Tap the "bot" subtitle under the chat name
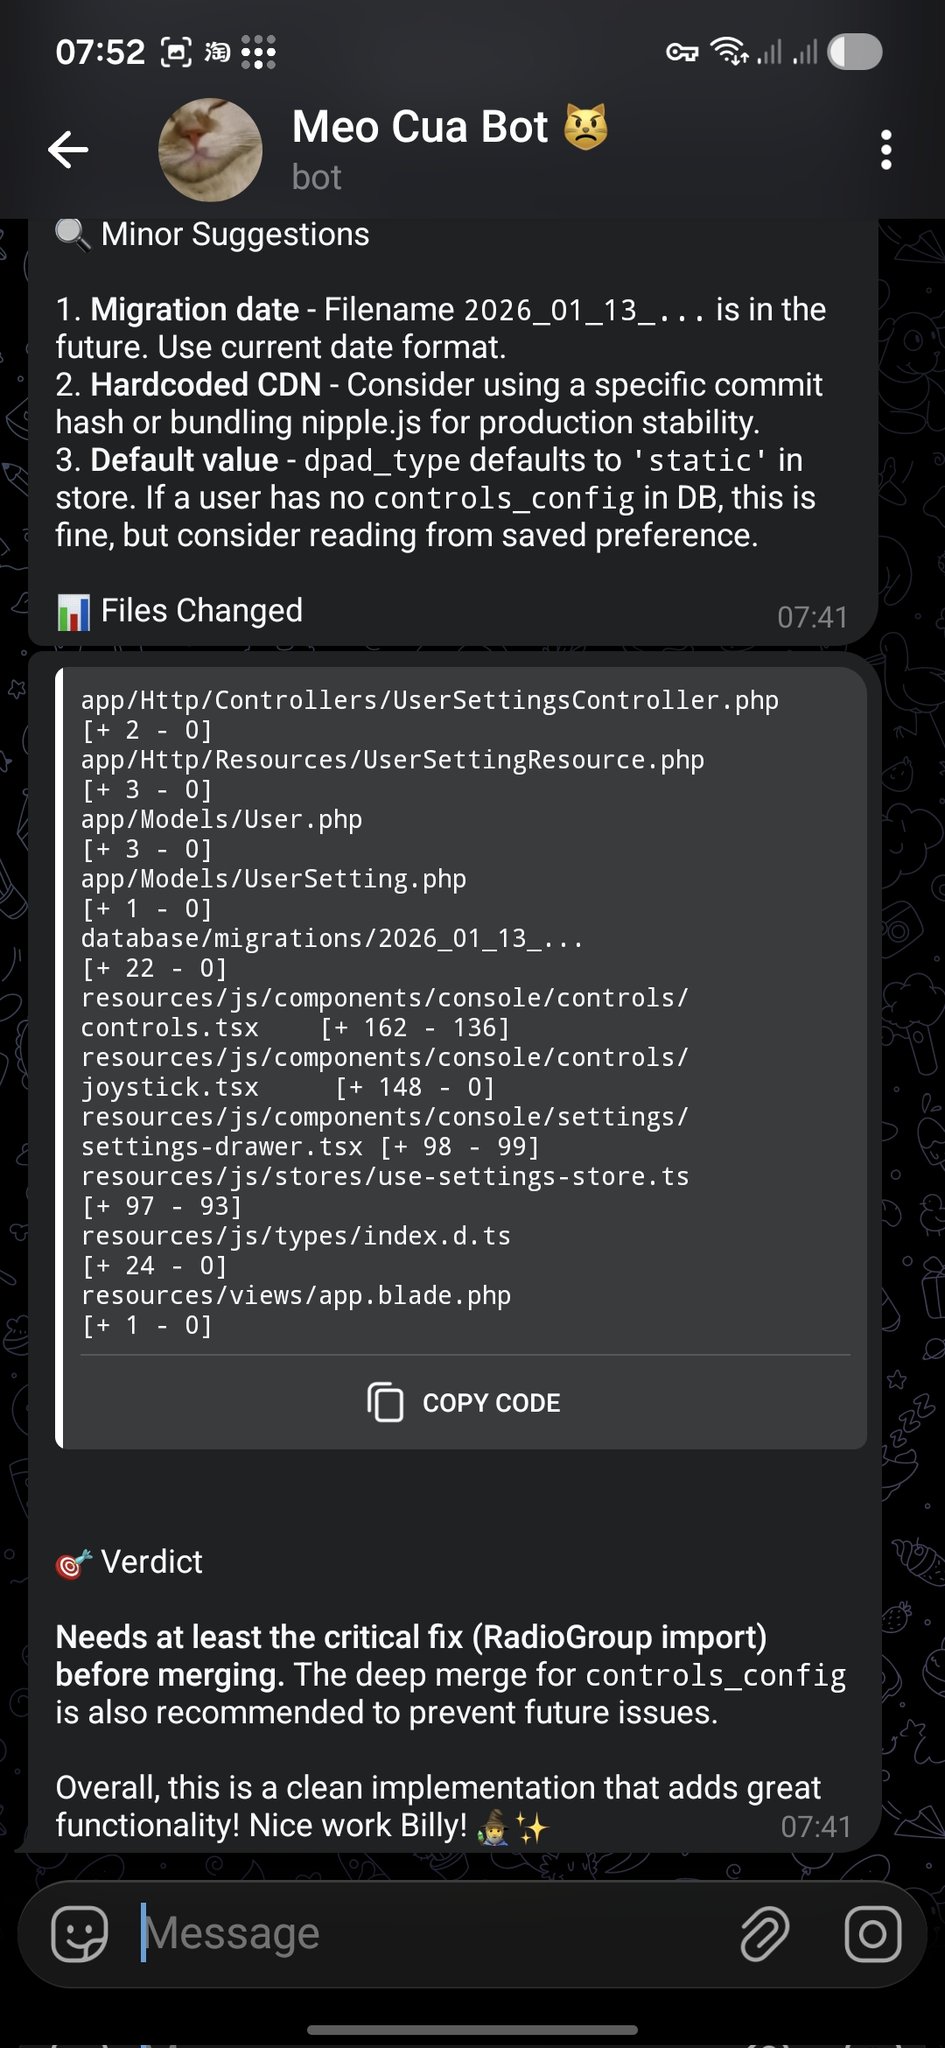945x2048 pixels. (x=316, y=178)
